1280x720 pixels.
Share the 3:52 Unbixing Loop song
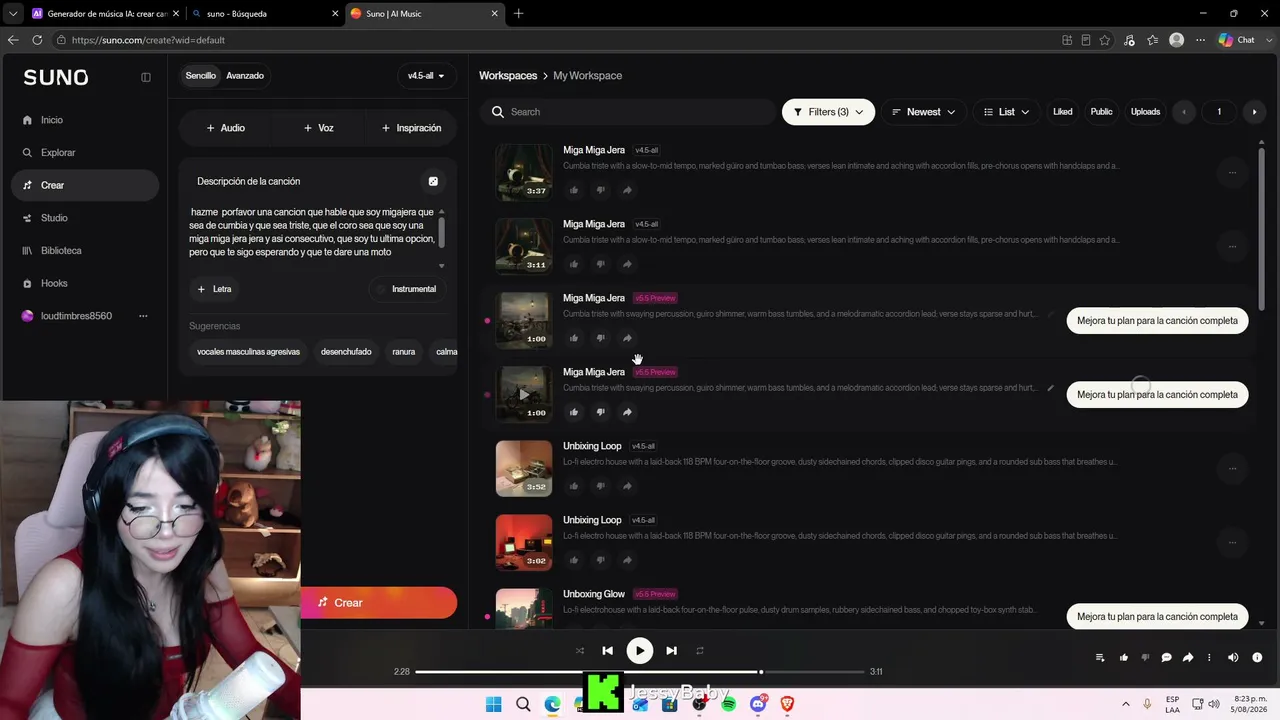coord(627,486)
